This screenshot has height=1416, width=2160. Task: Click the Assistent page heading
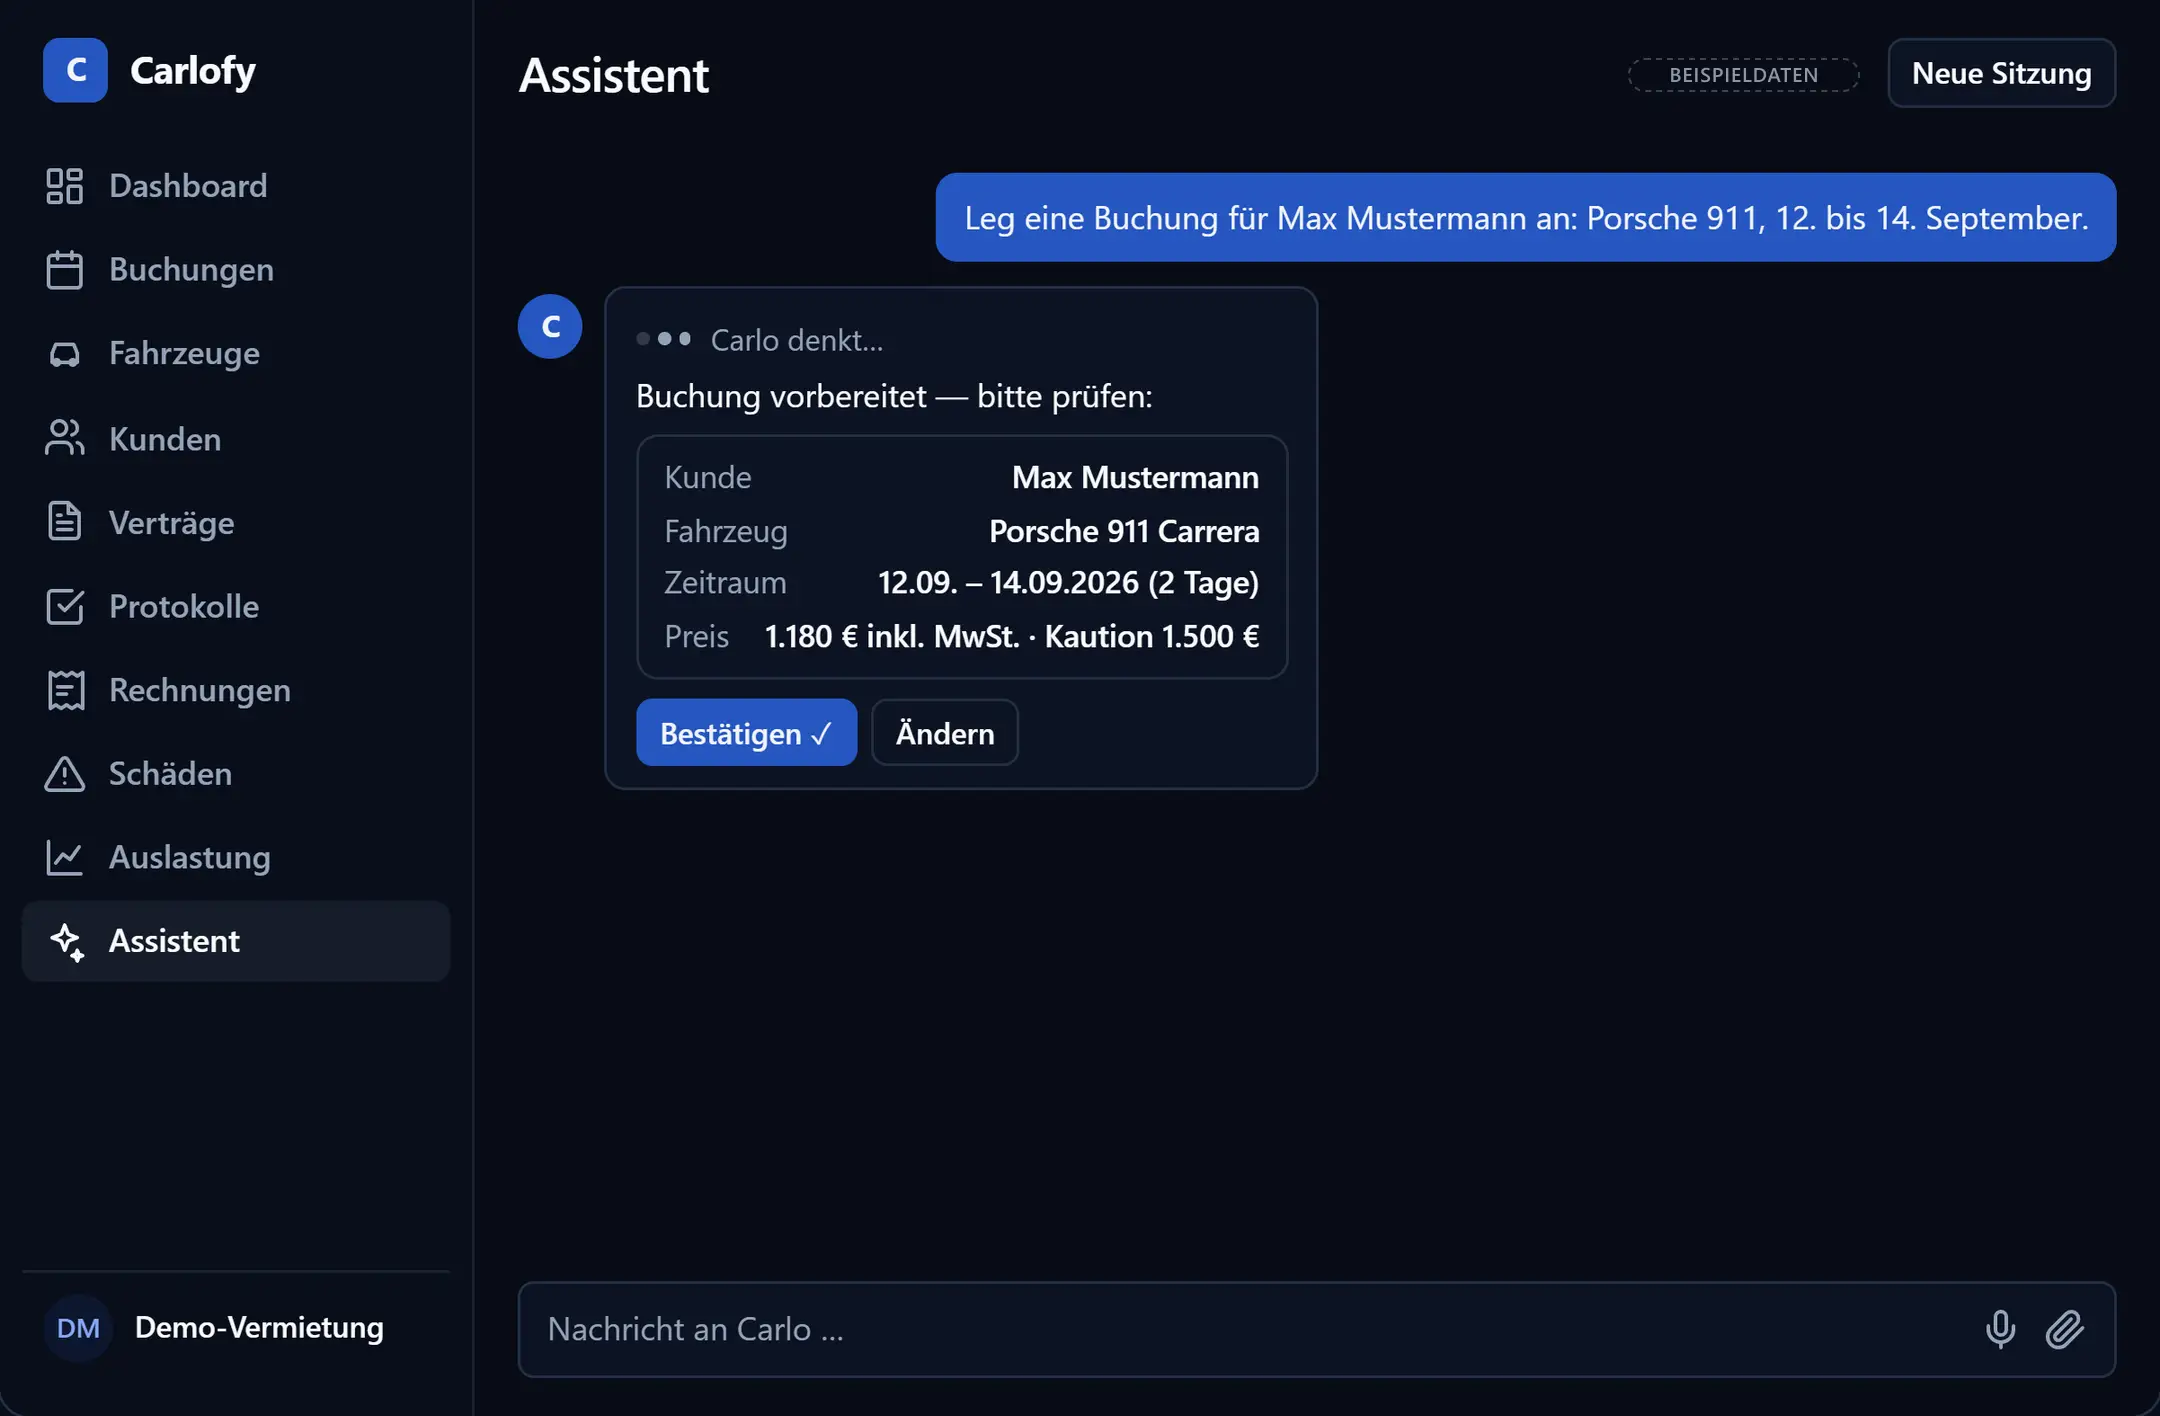(614, 76)
